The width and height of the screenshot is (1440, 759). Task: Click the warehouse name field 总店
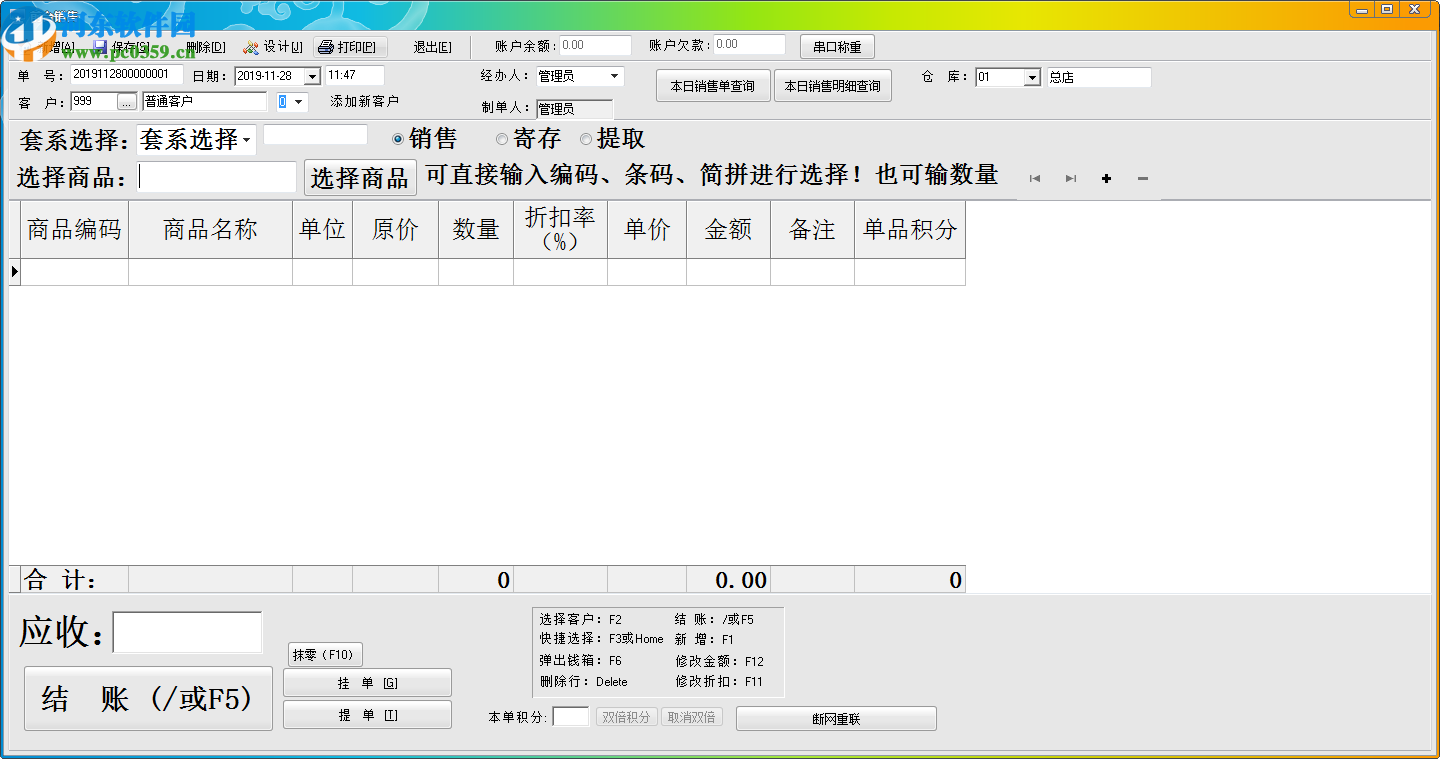coord(1099,77)
